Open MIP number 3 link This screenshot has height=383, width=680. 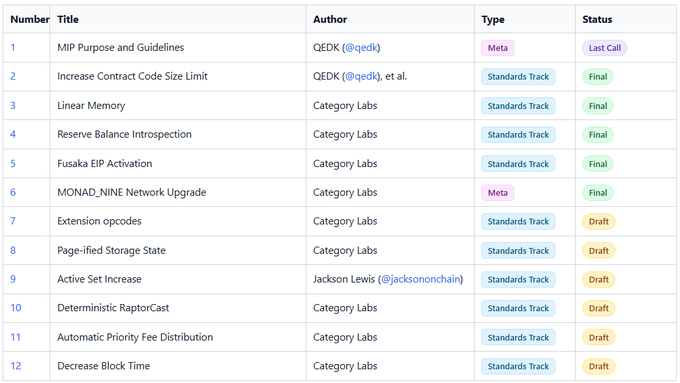coord(13,105)
